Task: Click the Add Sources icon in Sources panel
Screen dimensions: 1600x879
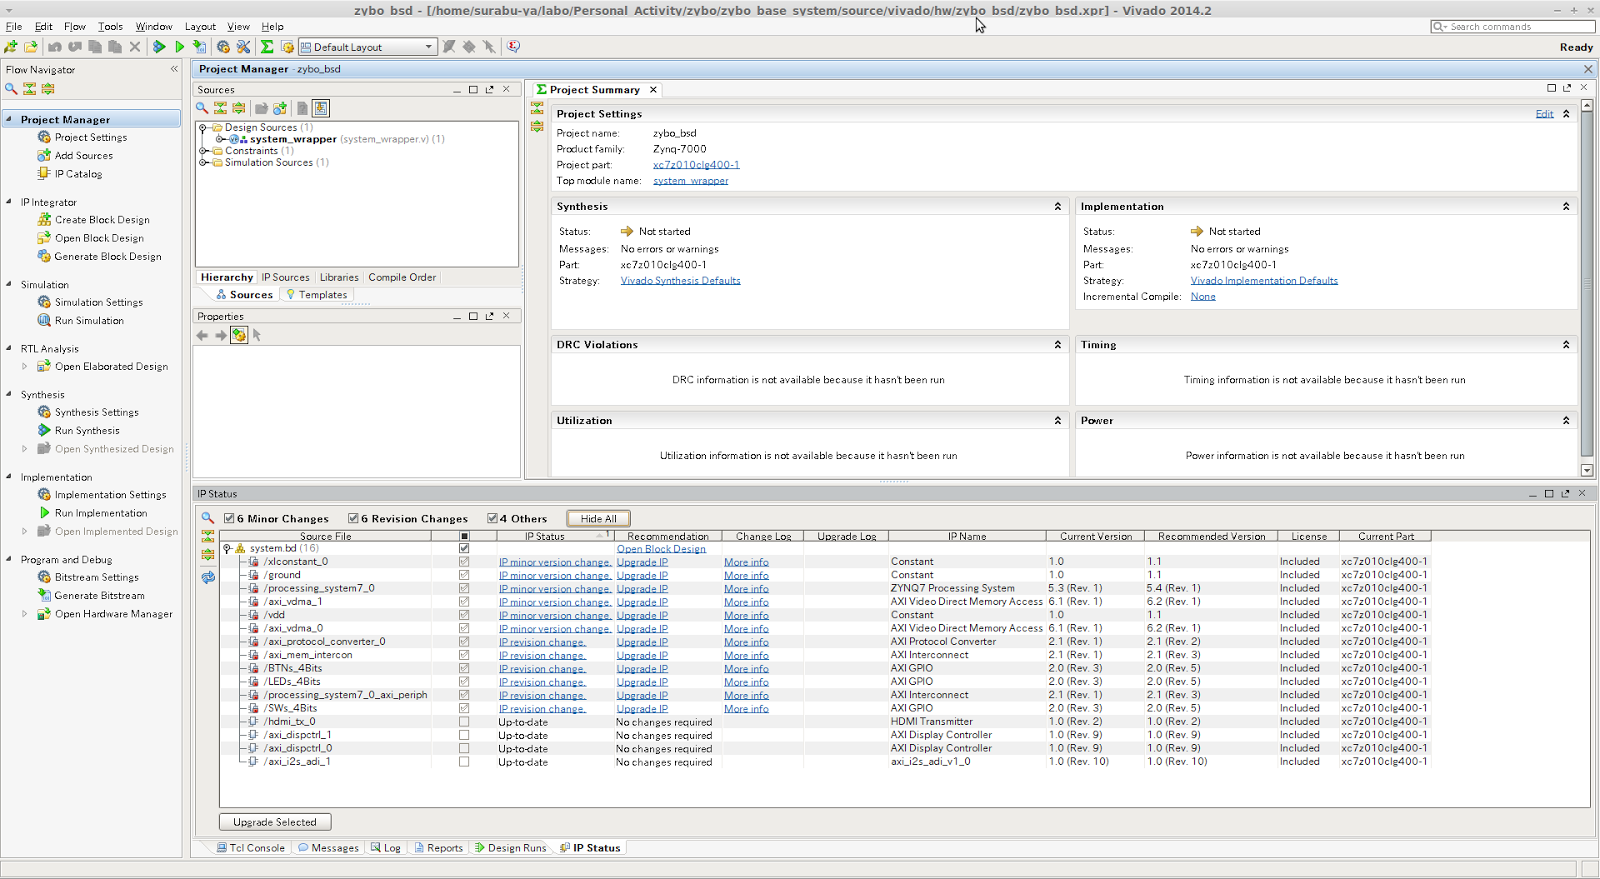Action: click(x=280, y=108)
